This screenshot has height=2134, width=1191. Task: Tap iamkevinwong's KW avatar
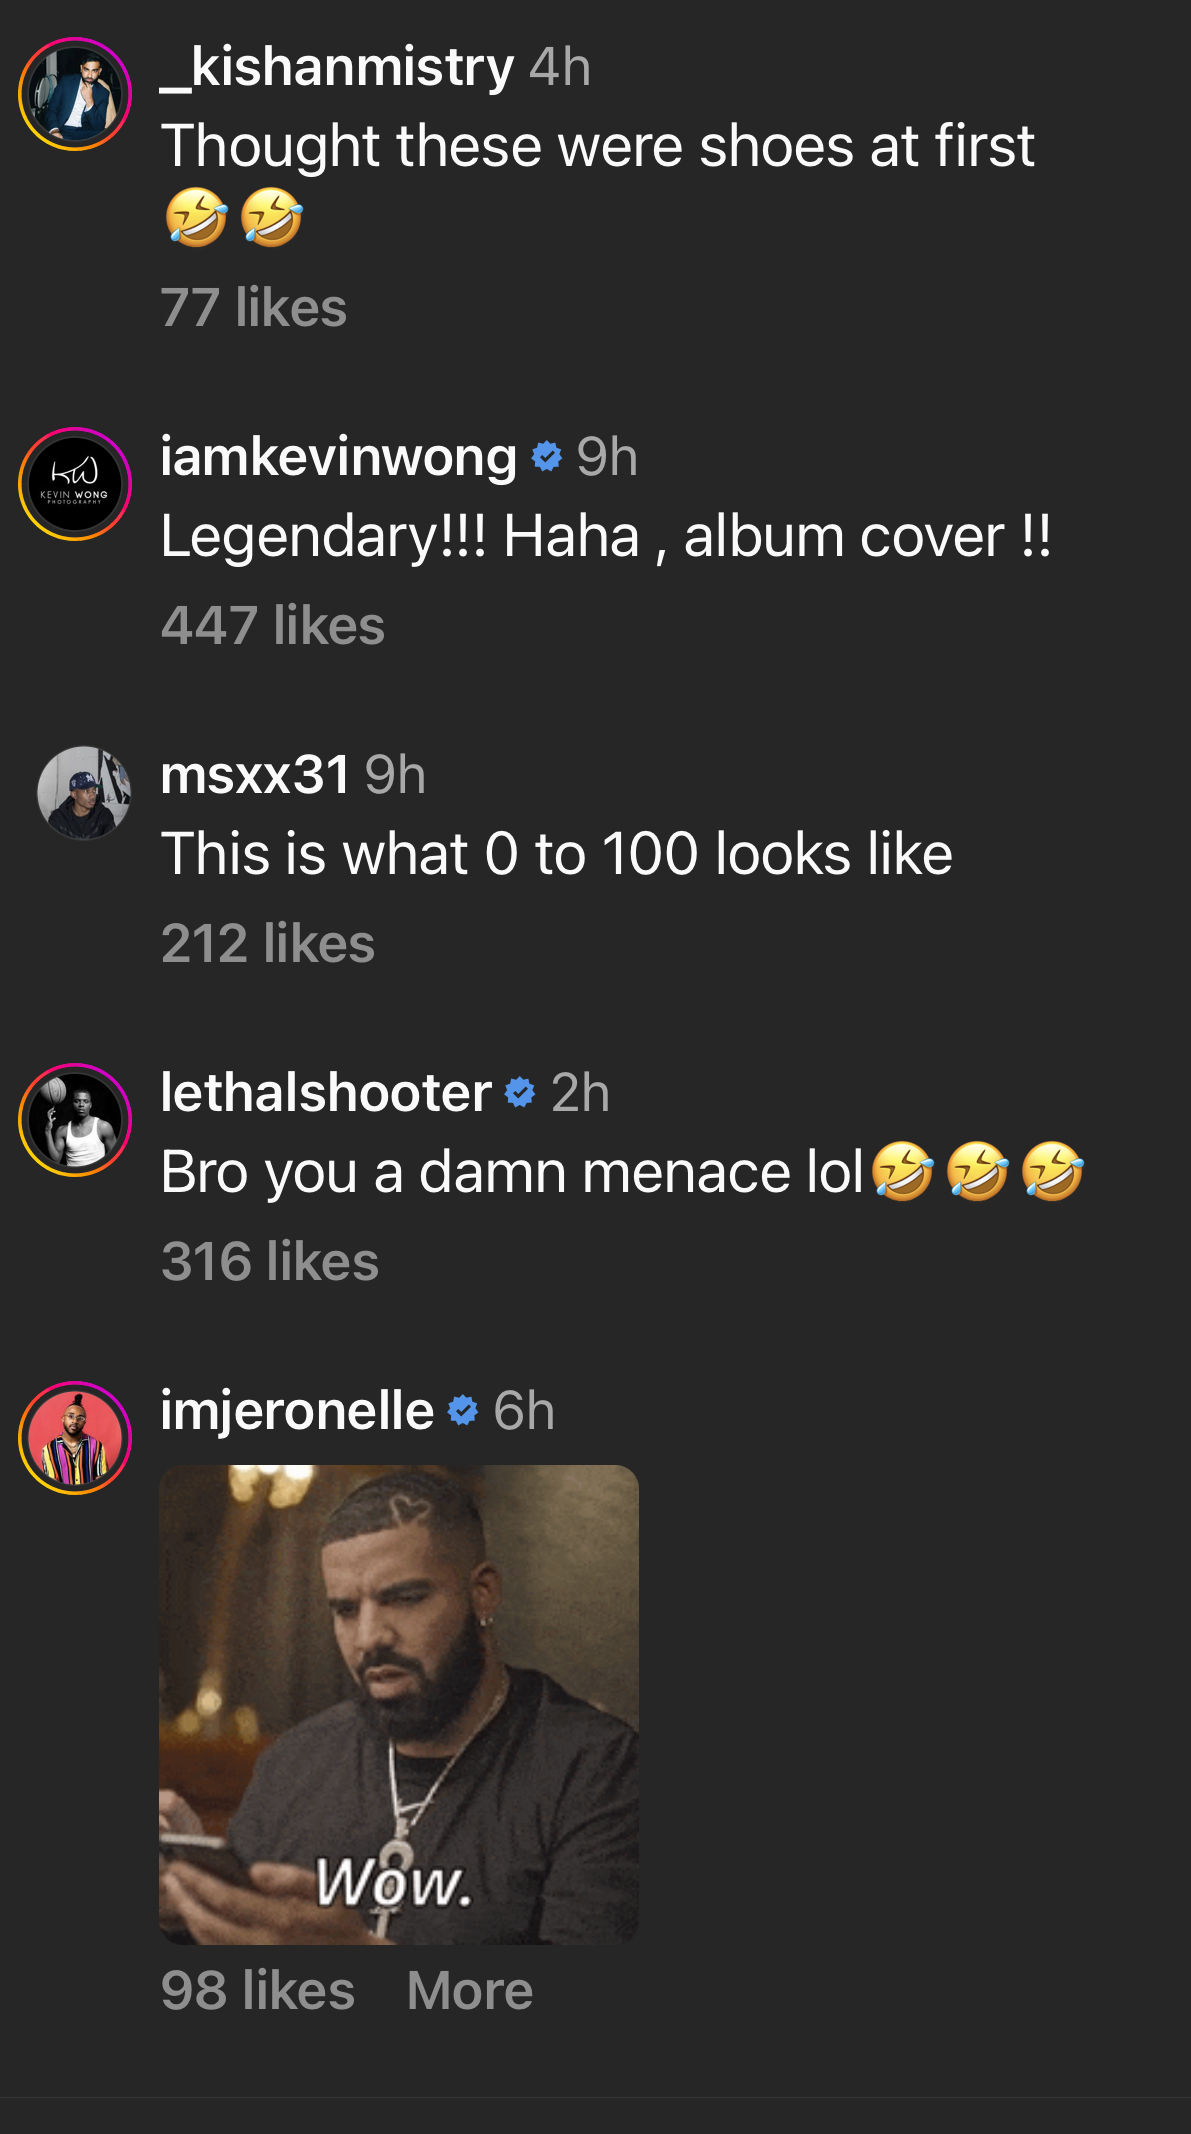pos(75,484)
